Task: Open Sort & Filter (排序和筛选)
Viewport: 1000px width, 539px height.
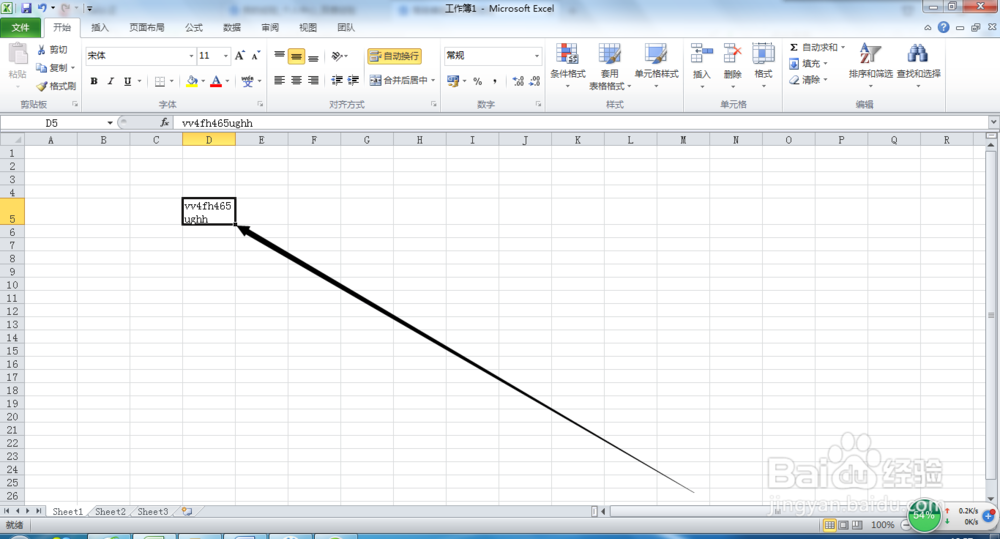Action: pyautogui.click(x=871, y=66)
